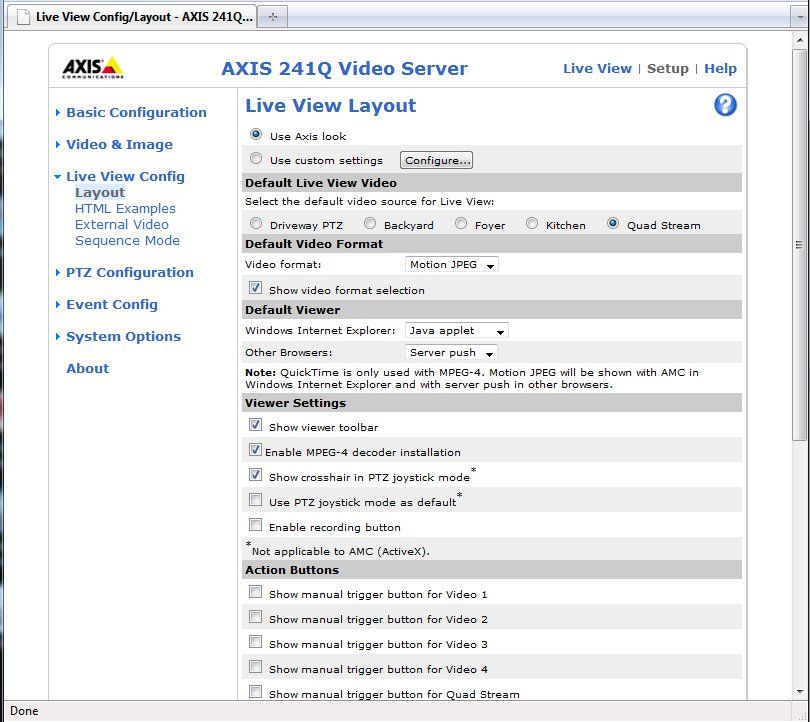Open a new browser tab with plus icon
The image size is (810, 722).
pos(273,17)
